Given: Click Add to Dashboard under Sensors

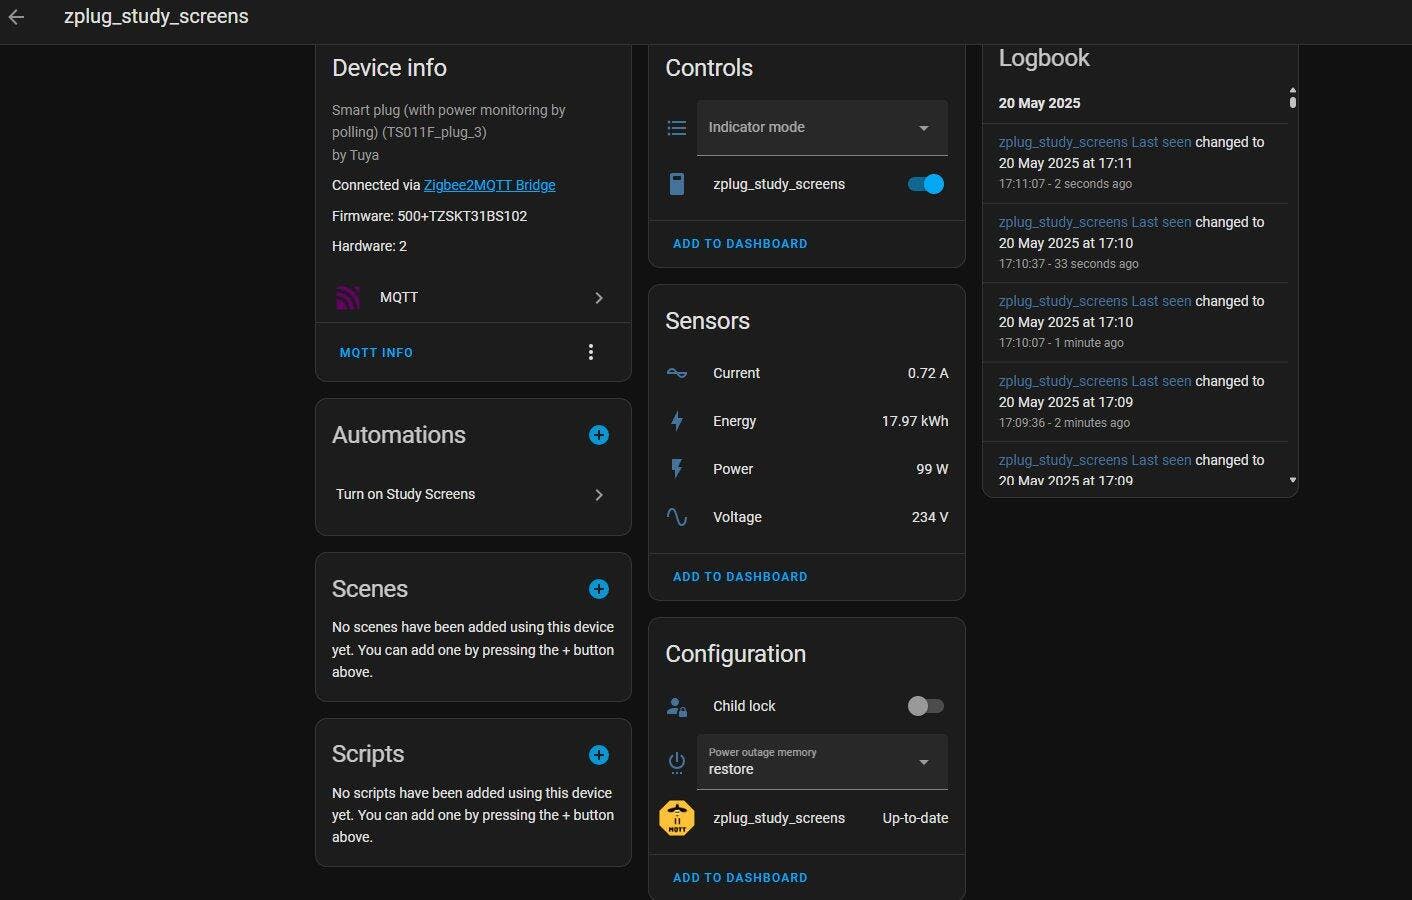Looking at the screenshot, I should coord(740,577).
